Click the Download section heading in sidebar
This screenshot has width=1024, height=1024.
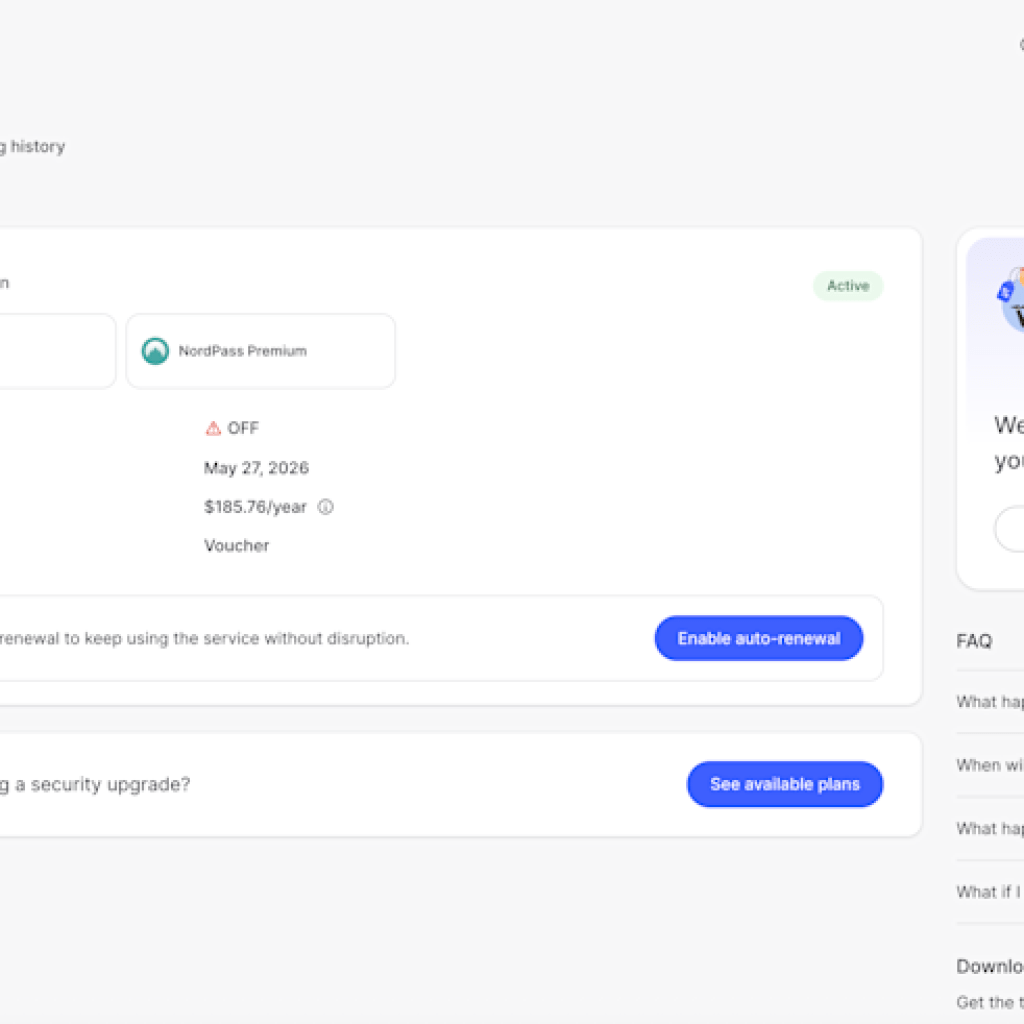(989, 966)
